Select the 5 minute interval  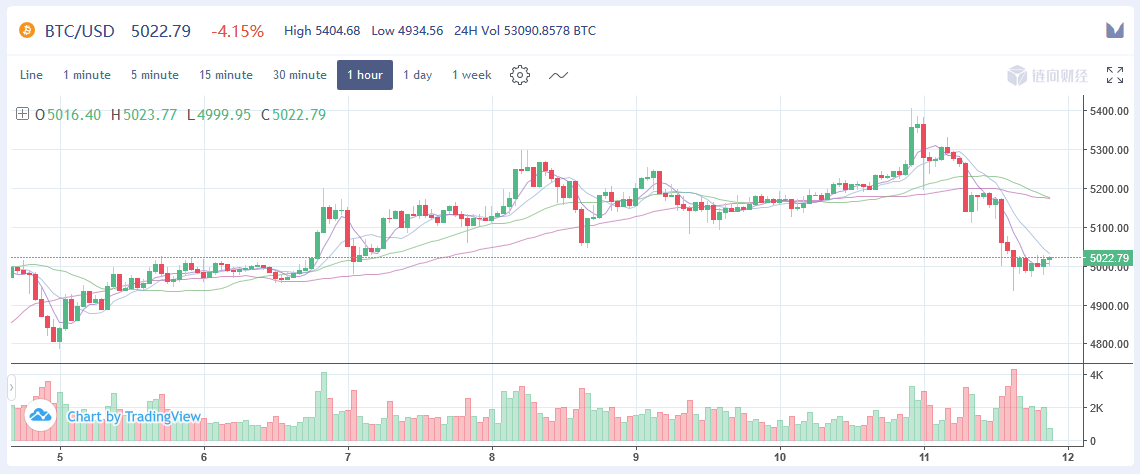154,75
